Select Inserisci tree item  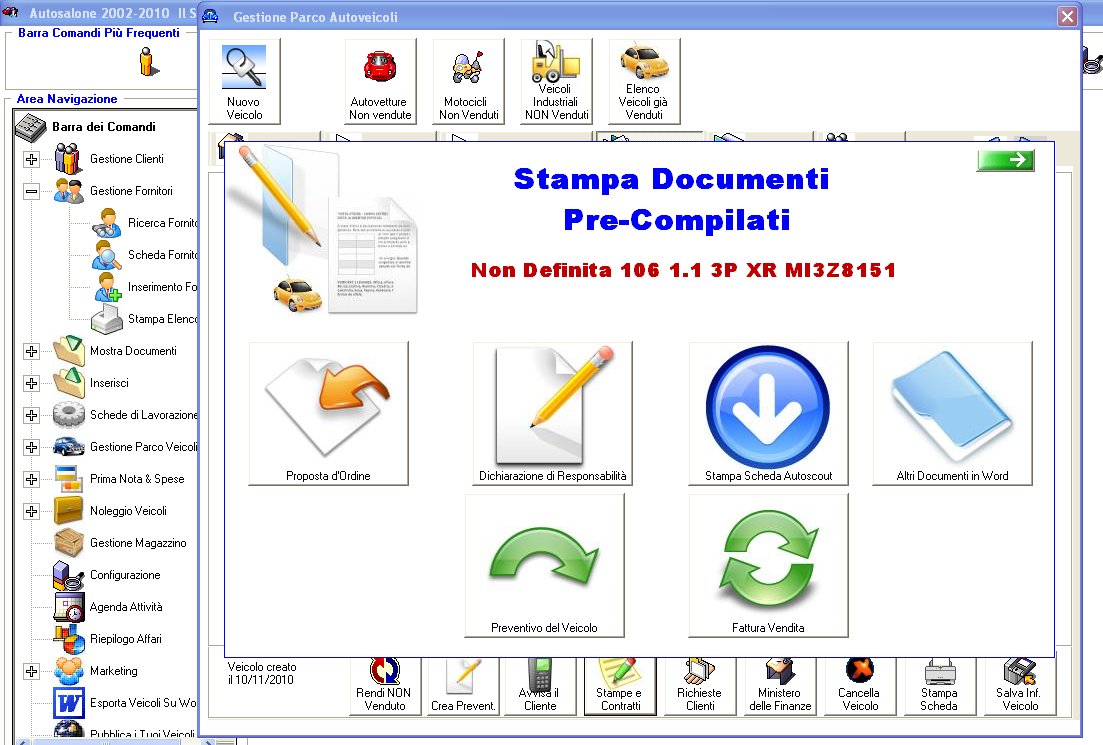pos(109,383)
